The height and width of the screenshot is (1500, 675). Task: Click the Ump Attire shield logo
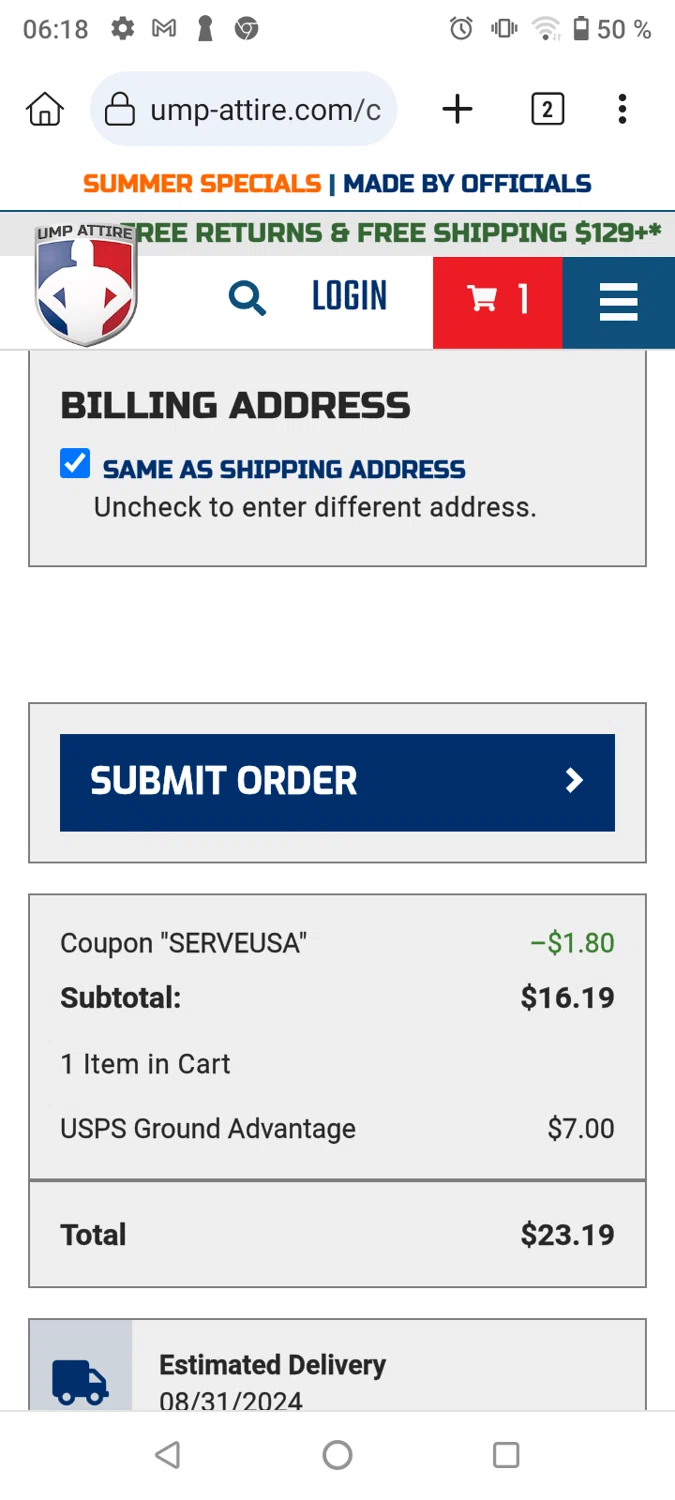point(86,286)
